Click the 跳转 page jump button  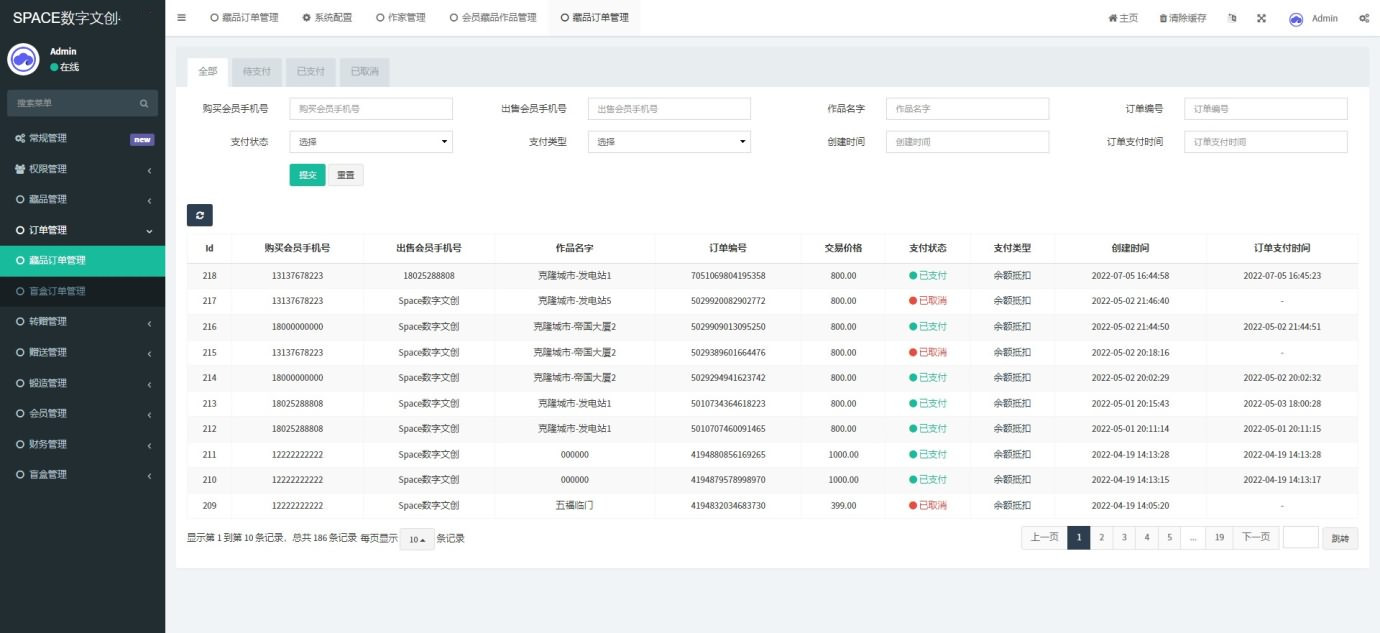pyautogui.click(x=1340, y=538)
